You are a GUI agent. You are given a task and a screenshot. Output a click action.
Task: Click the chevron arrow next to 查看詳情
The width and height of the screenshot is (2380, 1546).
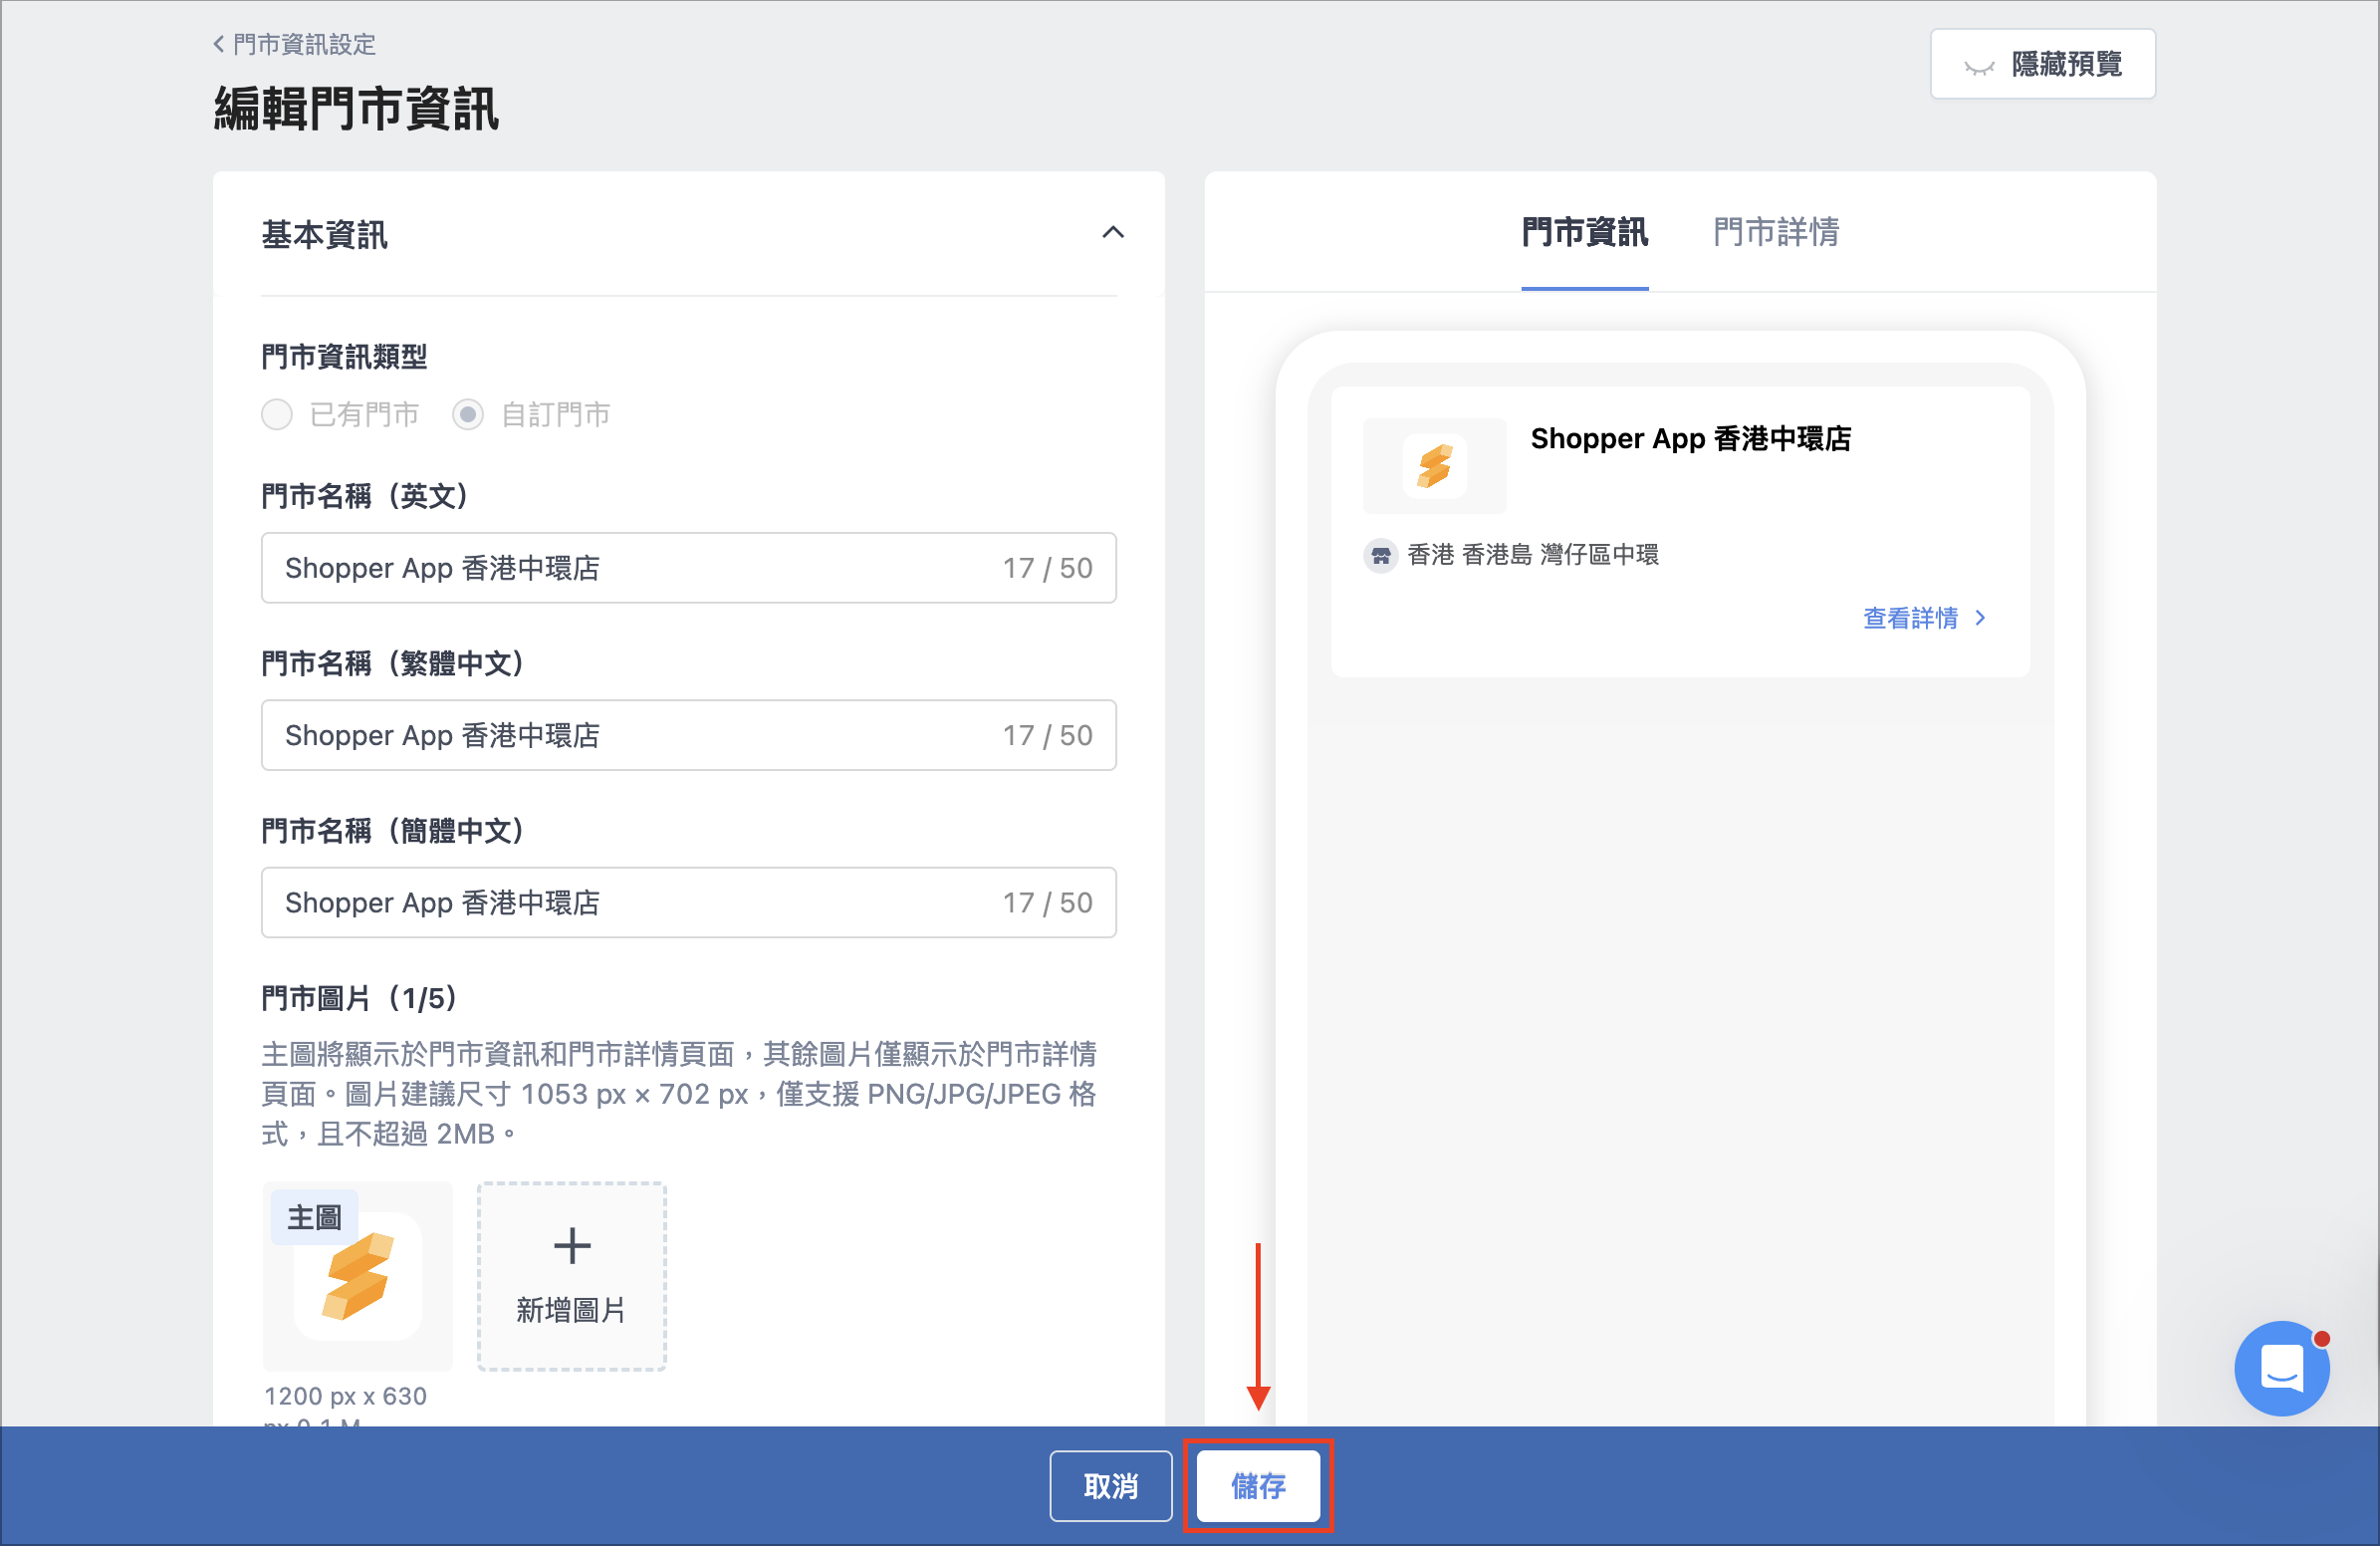1980,618
